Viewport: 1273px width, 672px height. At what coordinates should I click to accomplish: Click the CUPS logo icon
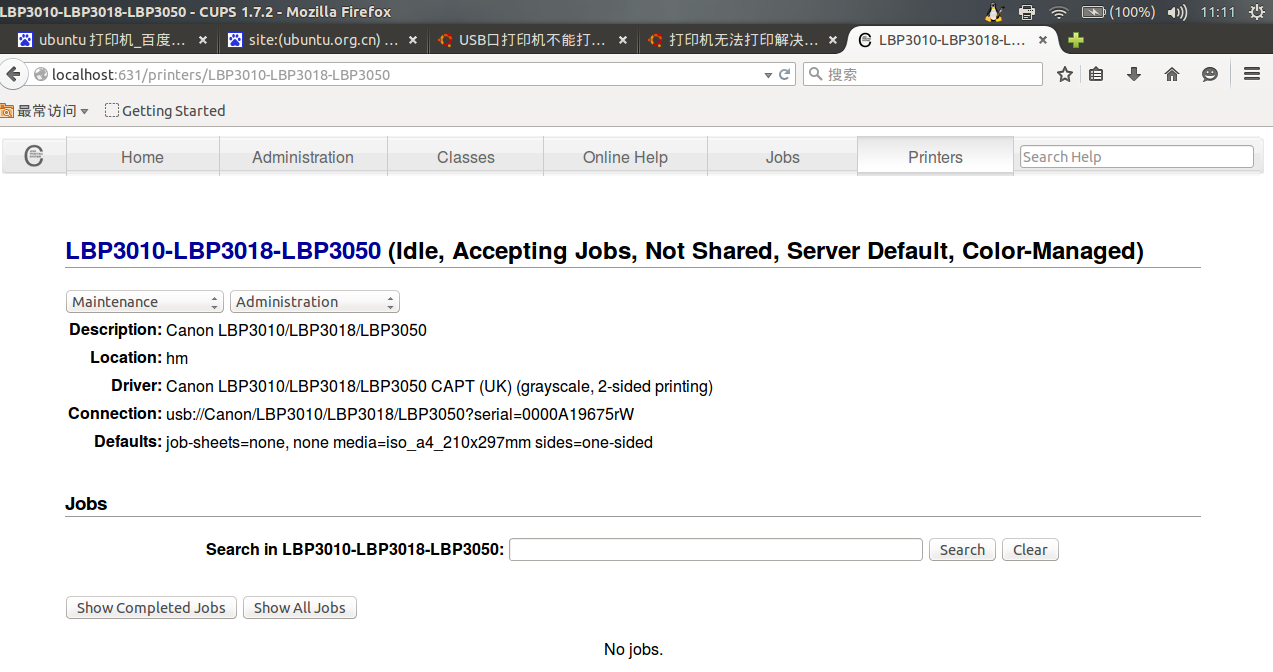point(34,156)
